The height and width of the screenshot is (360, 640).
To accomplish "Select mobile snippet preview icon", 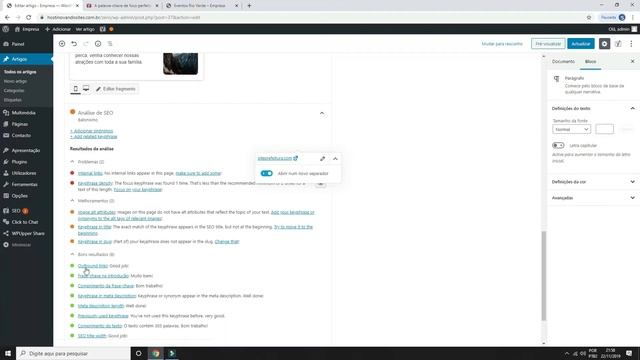I will pyautogui.click(x=76, y=89).
